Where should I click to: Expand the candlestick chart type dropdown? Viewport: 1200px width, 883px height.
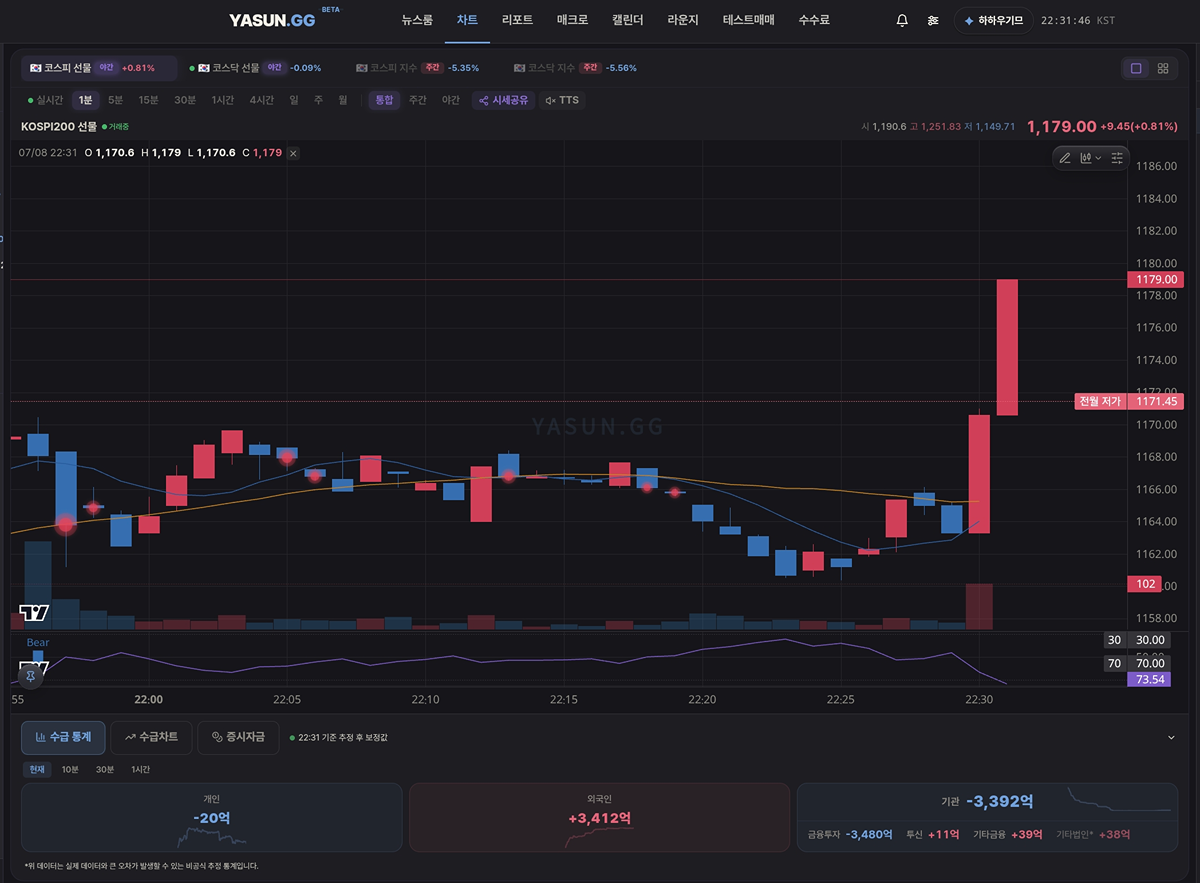coord(1091,158)
